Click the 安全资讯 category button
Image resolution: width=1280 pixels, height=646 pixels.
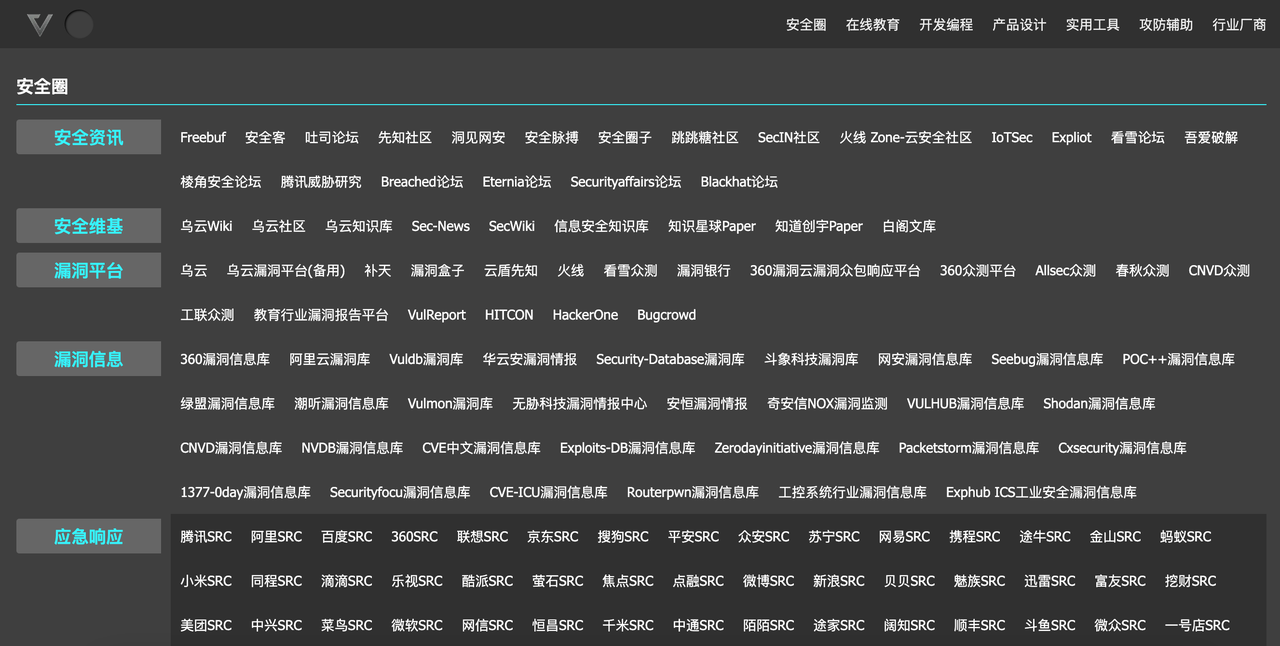[89, 138]
